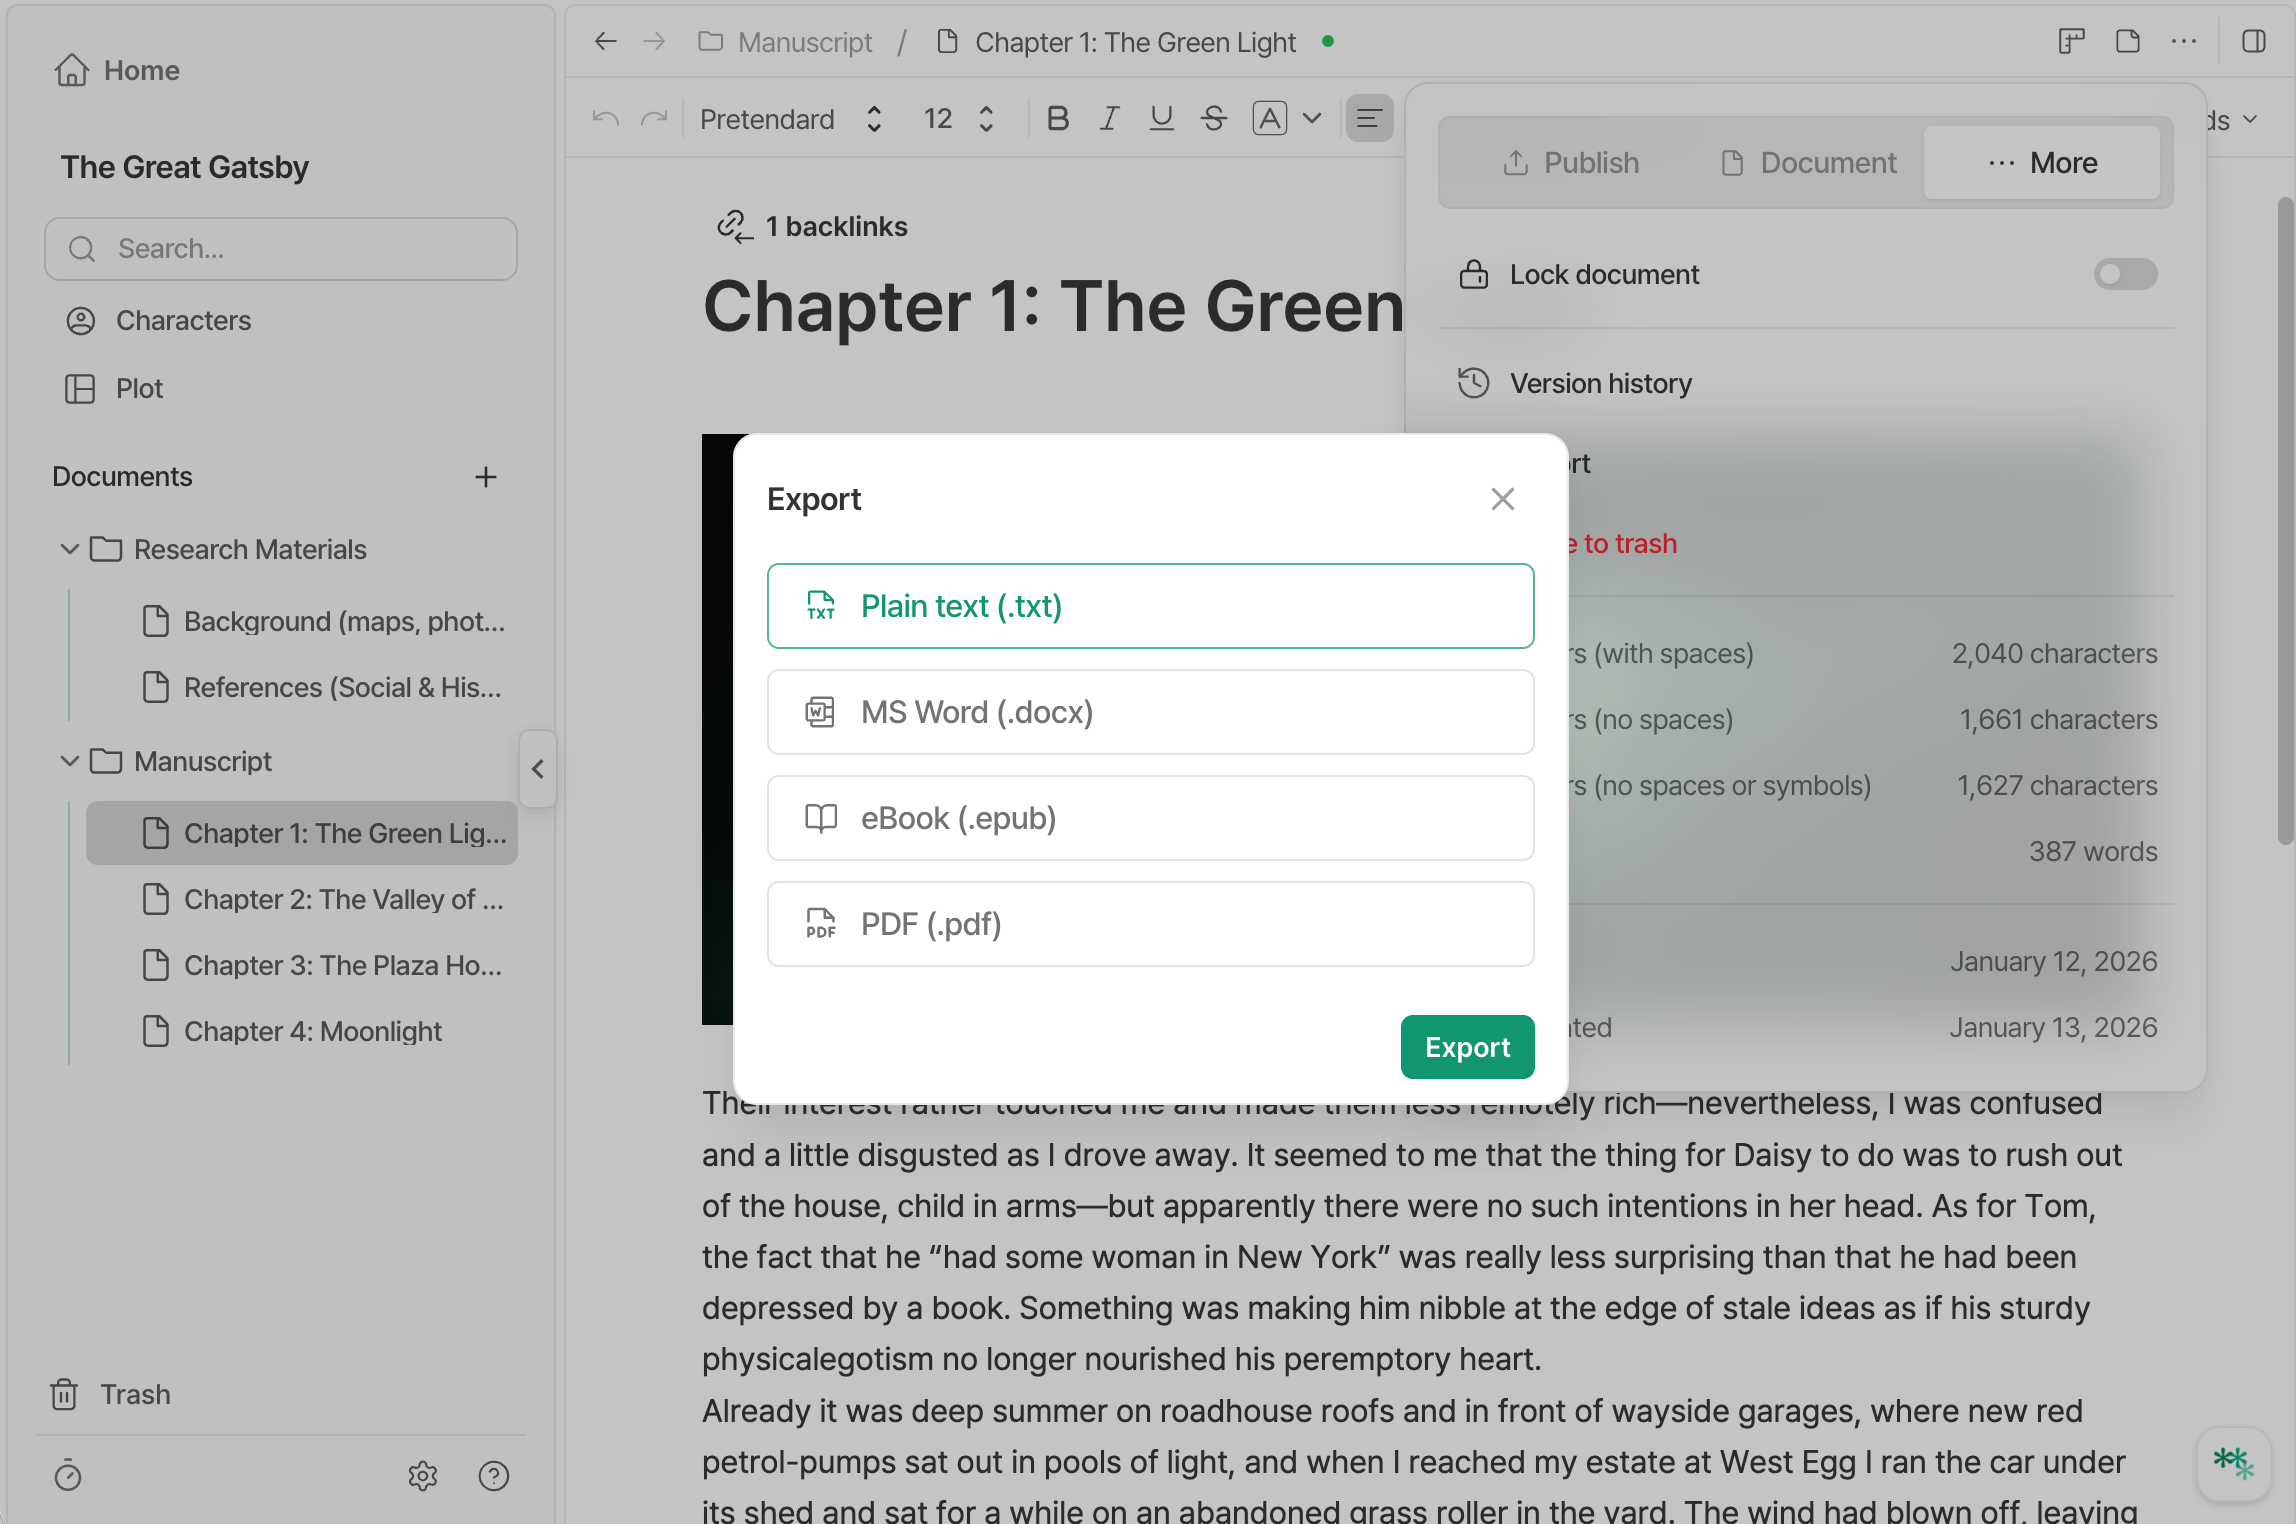Image resolution: width=2296 pixels, height=1524 pixels.
Task: Open the Trash
Action: pos(110,1394)
